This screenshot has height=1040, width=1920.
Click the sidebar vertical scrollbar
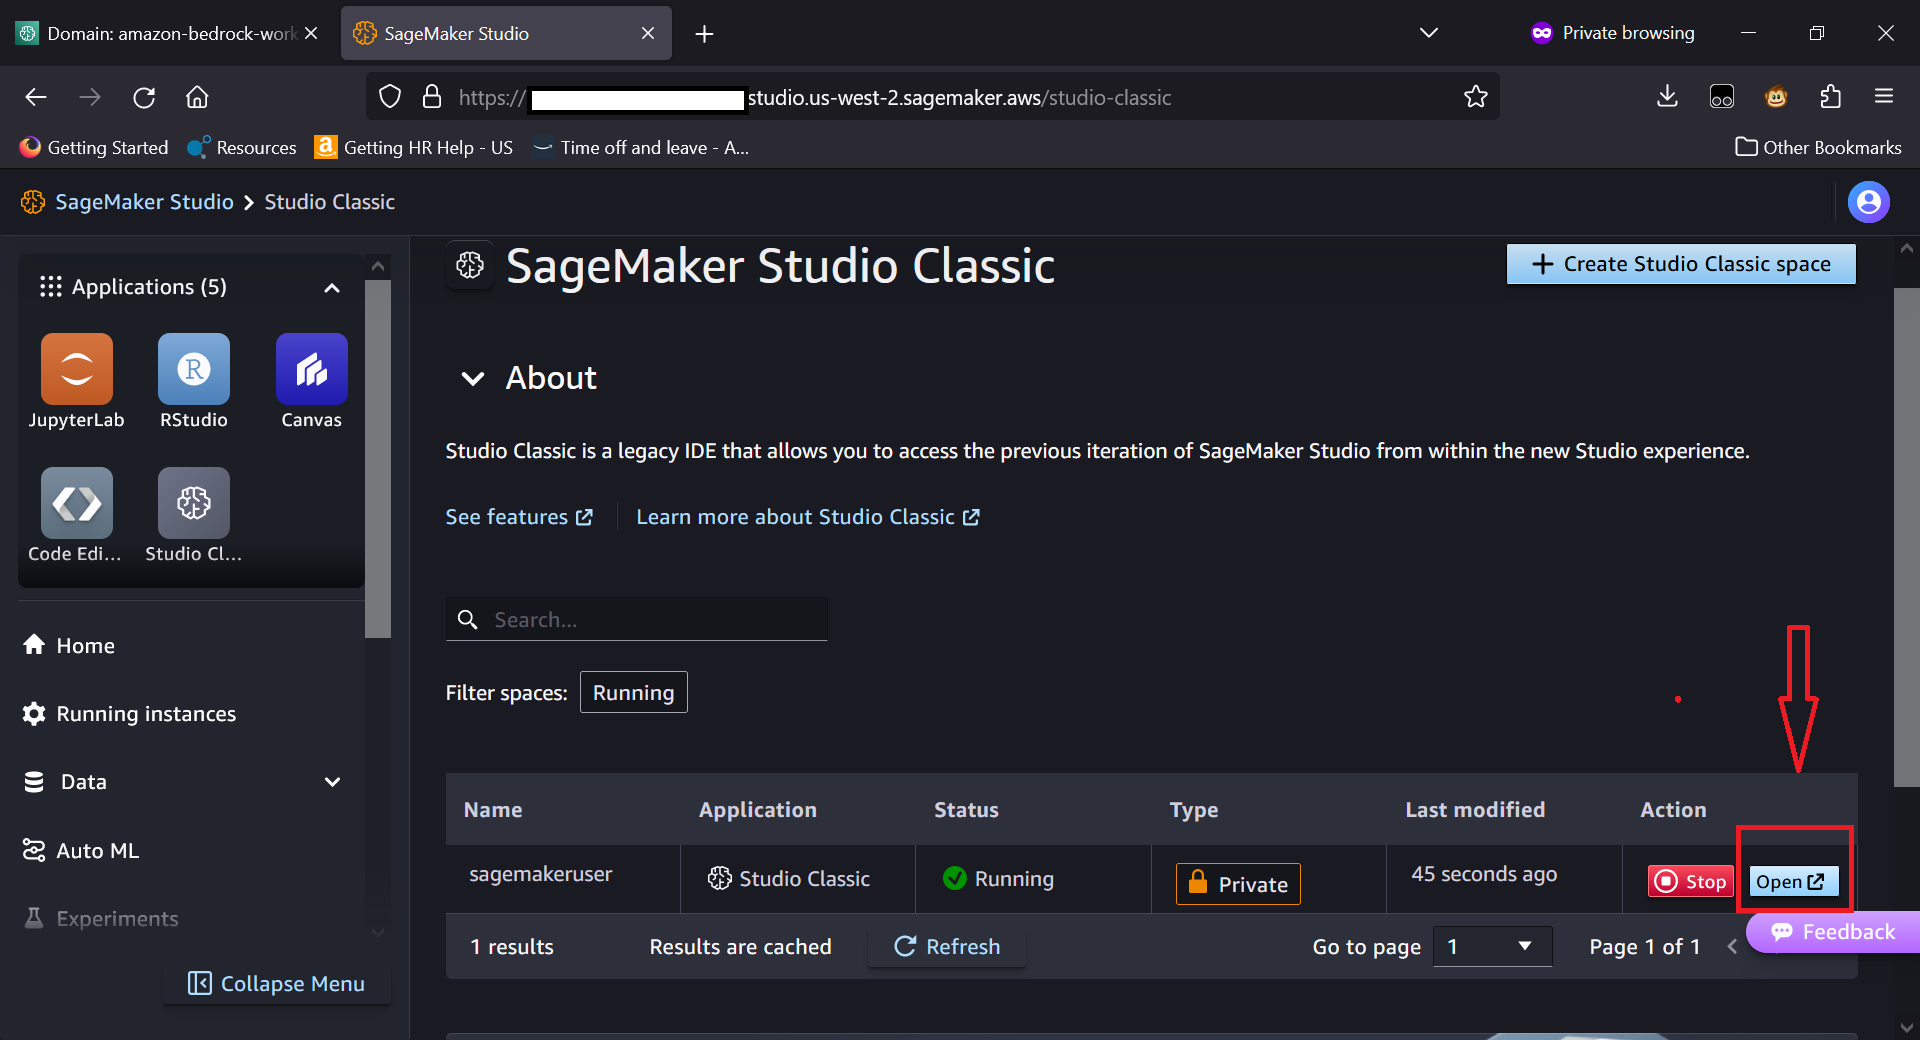point(377,460)
